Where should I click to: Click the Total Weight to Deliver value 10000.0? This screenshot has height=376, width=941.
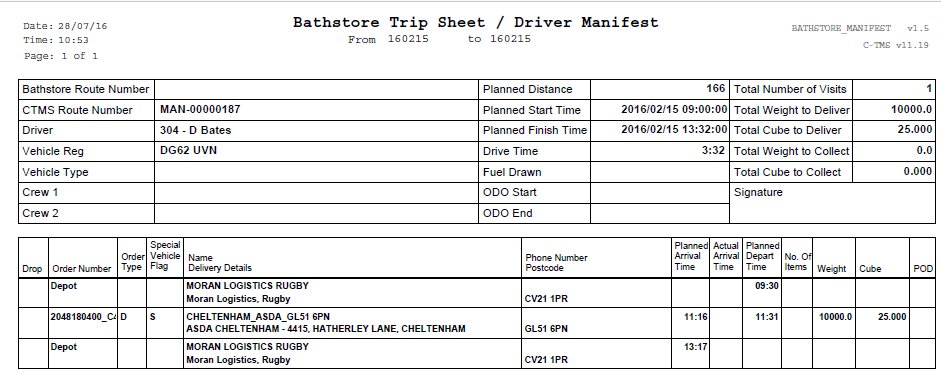(x=912, y=109)
